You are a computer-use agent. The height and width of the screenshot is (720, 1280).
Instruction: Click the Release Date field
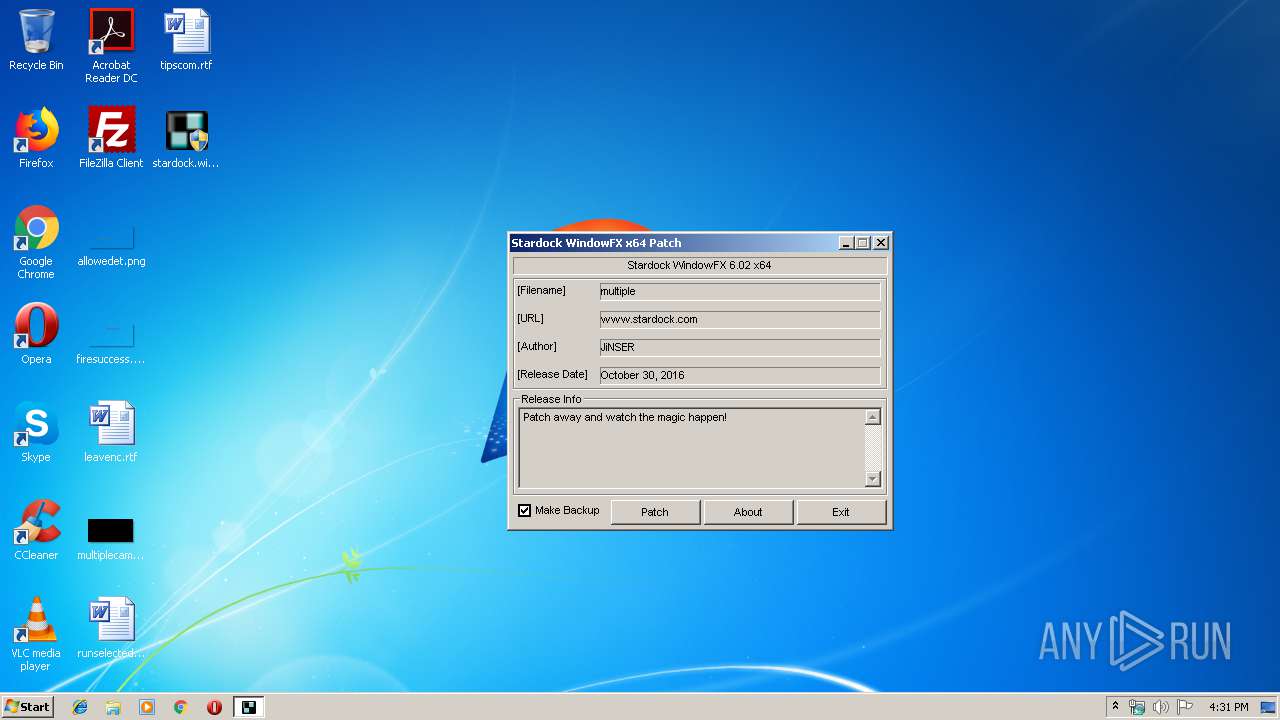[x=740, y=375]
